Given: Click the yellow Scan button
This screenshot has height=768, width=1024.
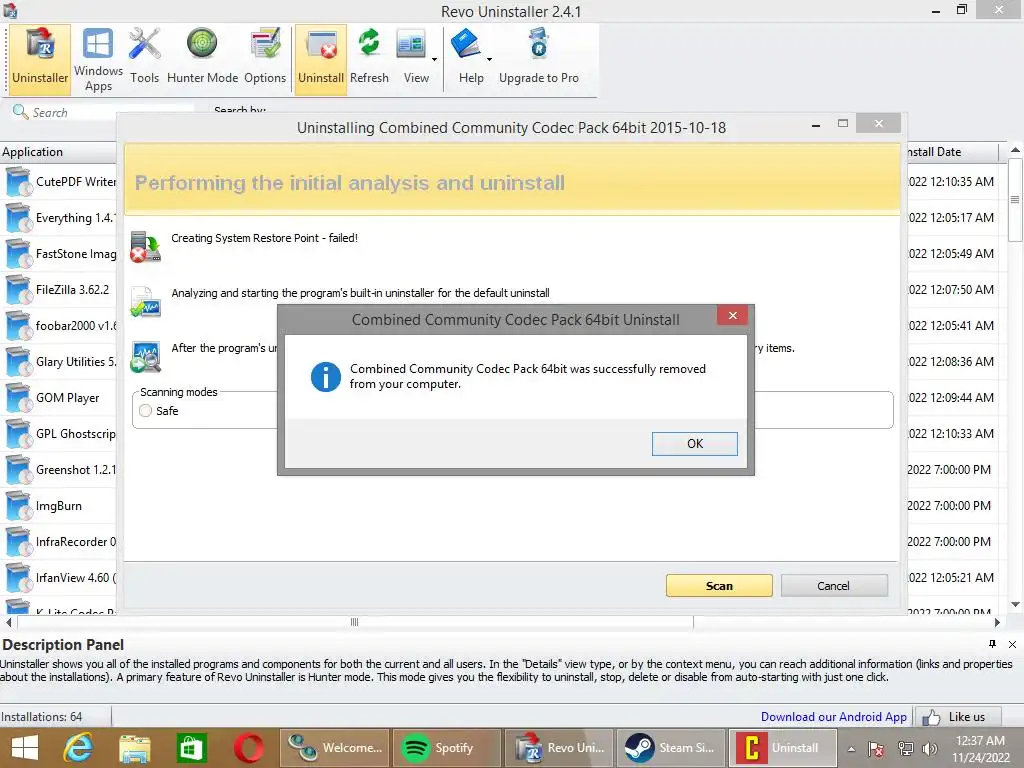Looking at the screenshot, I should (x=719, y=586).
